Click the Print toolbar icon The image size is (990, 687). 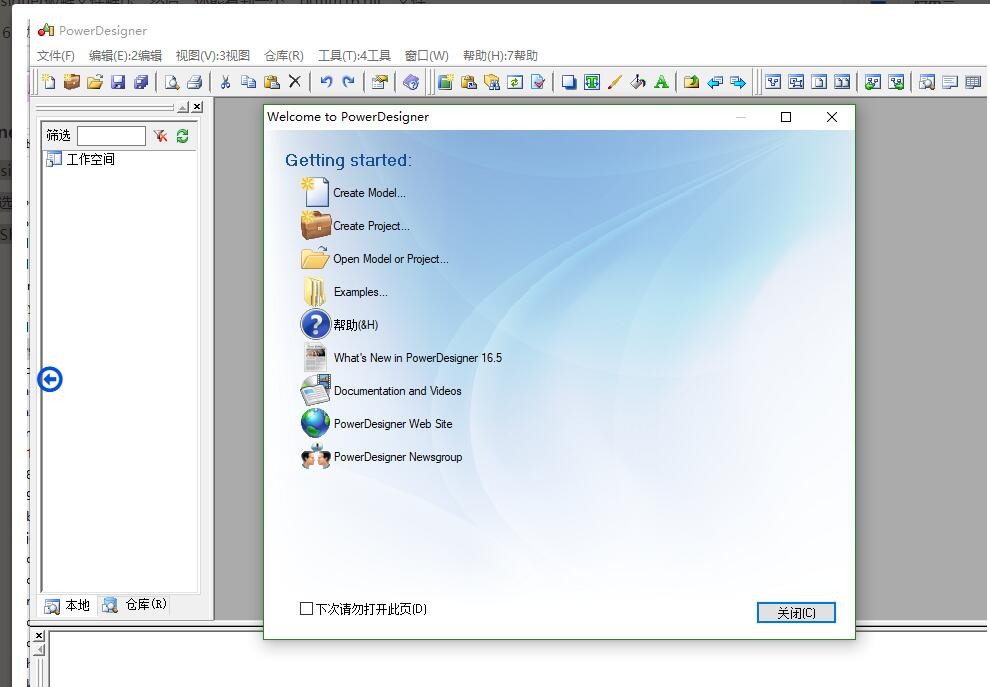[x=195, y=82]
